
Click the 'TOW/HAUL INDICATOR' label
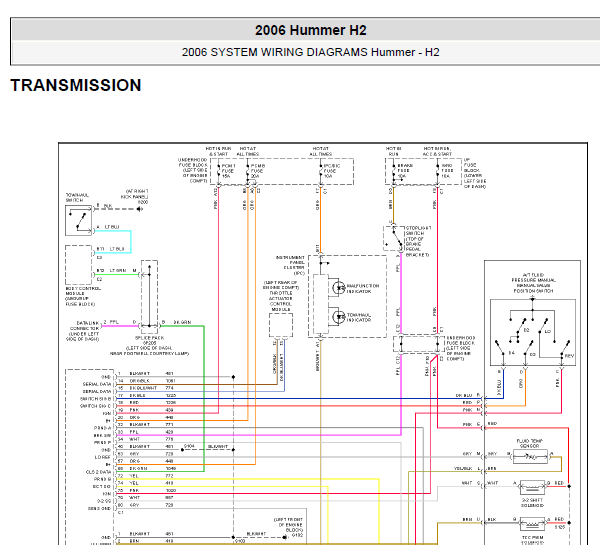359,317
